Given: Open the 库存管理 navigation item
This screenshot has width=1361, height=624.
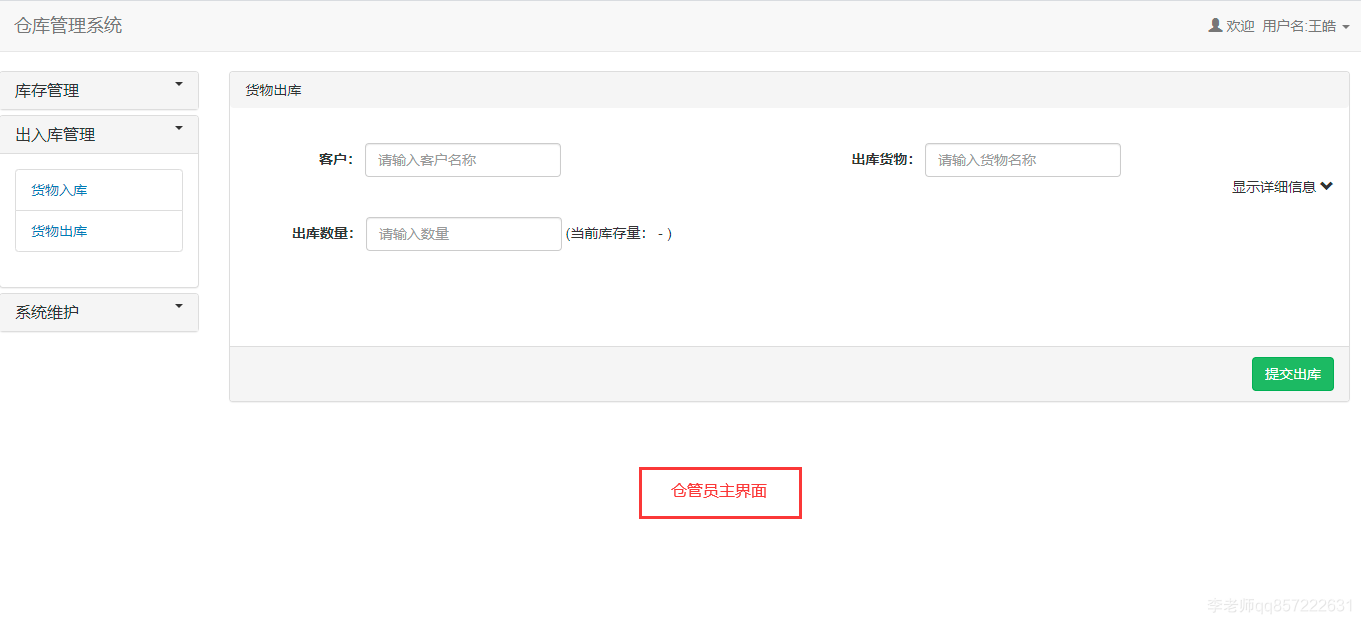Looking at the screenshot, I should click(x=46, y=90).
